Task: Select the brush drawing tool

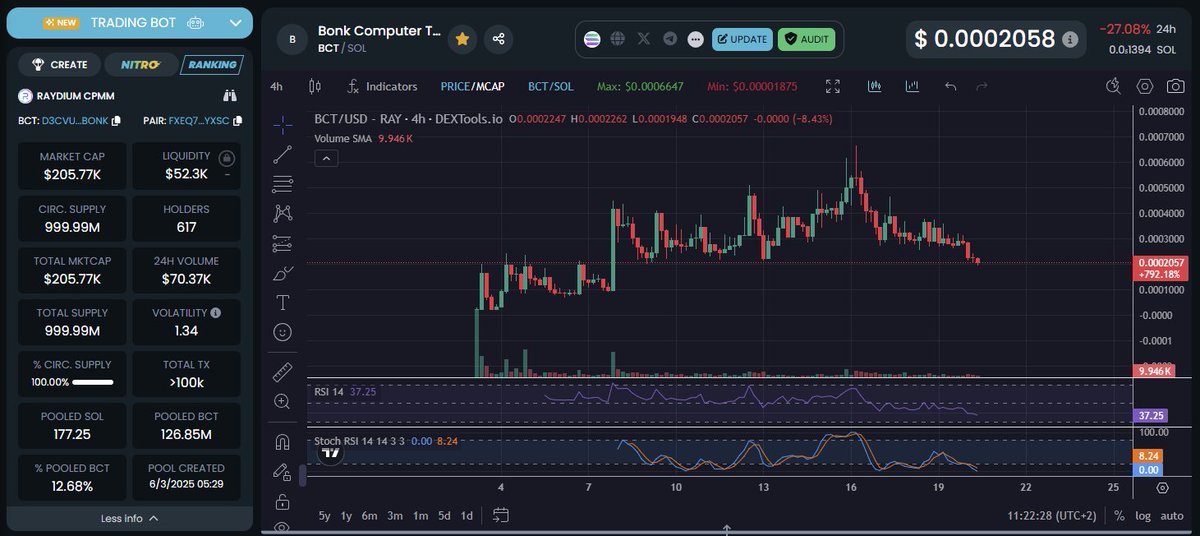Action: (282, 272)
